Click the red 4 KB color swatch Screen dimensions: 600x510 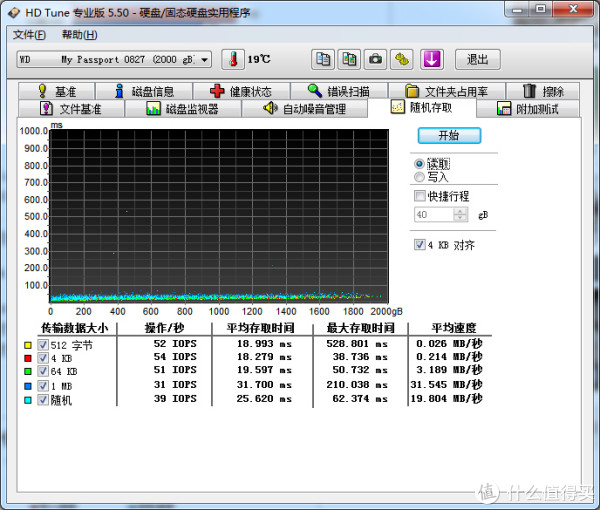click(28, 358)
